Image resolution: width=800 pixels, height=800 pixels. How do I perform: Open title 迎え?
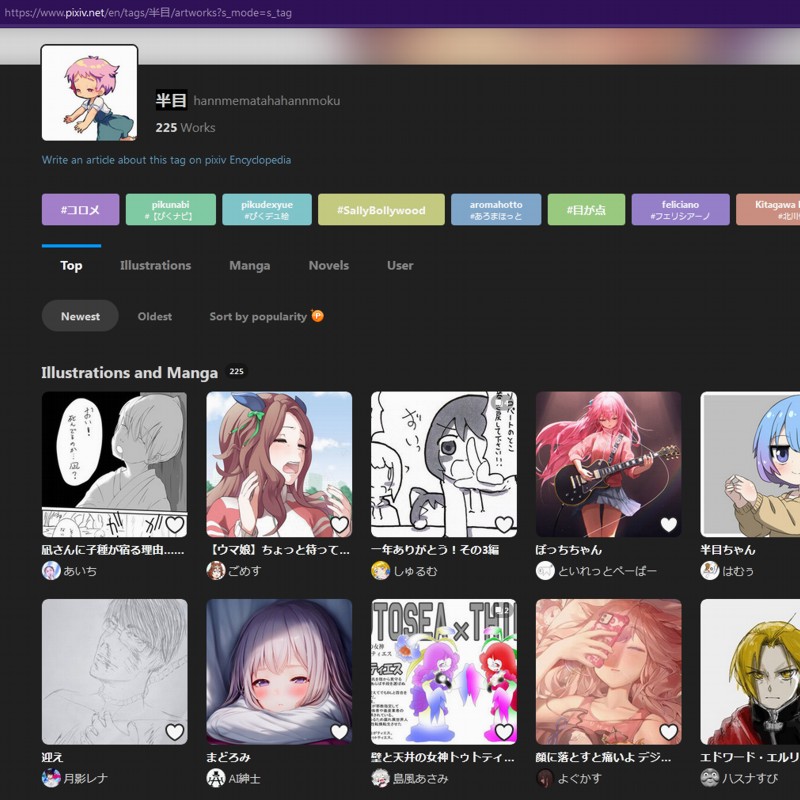(x=53, y=757)
